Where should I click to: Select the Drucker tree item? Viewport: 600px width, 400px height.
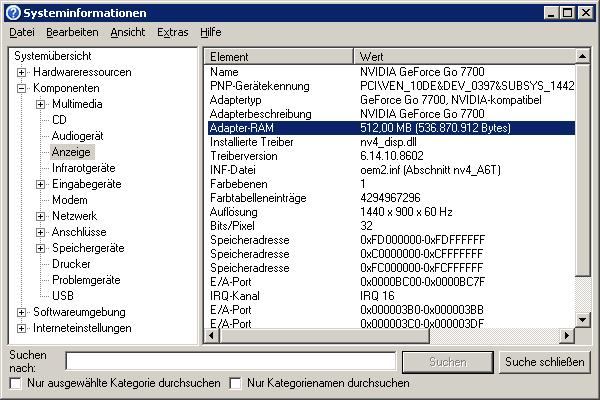coord(71,264)
